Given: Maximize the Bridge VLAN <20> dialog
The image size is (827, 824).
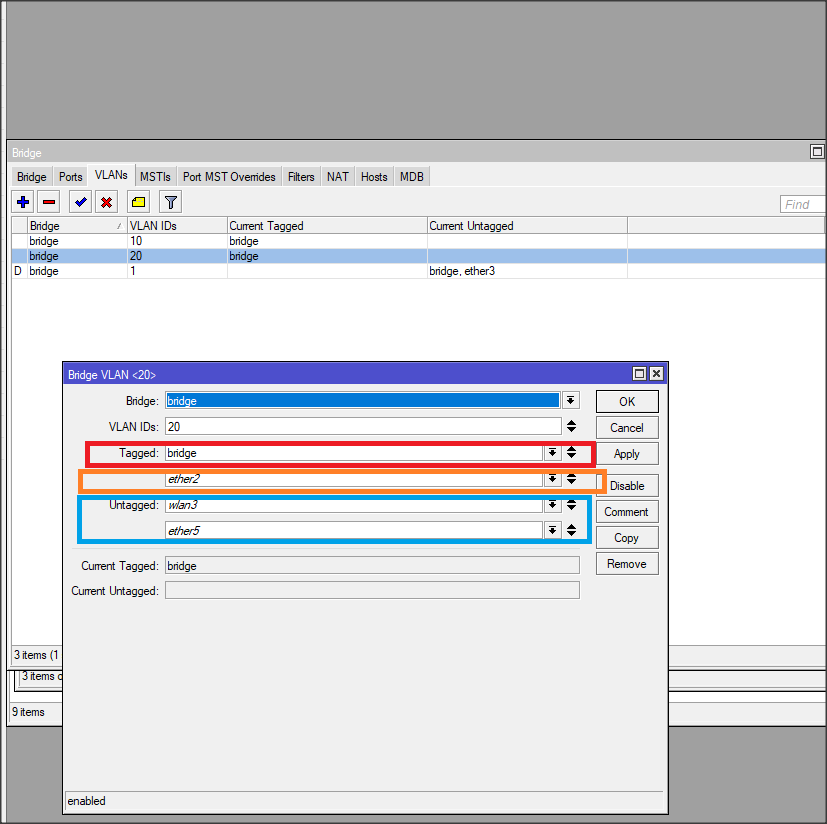Looking at the screenshot, I should click(x=639, y=374).
